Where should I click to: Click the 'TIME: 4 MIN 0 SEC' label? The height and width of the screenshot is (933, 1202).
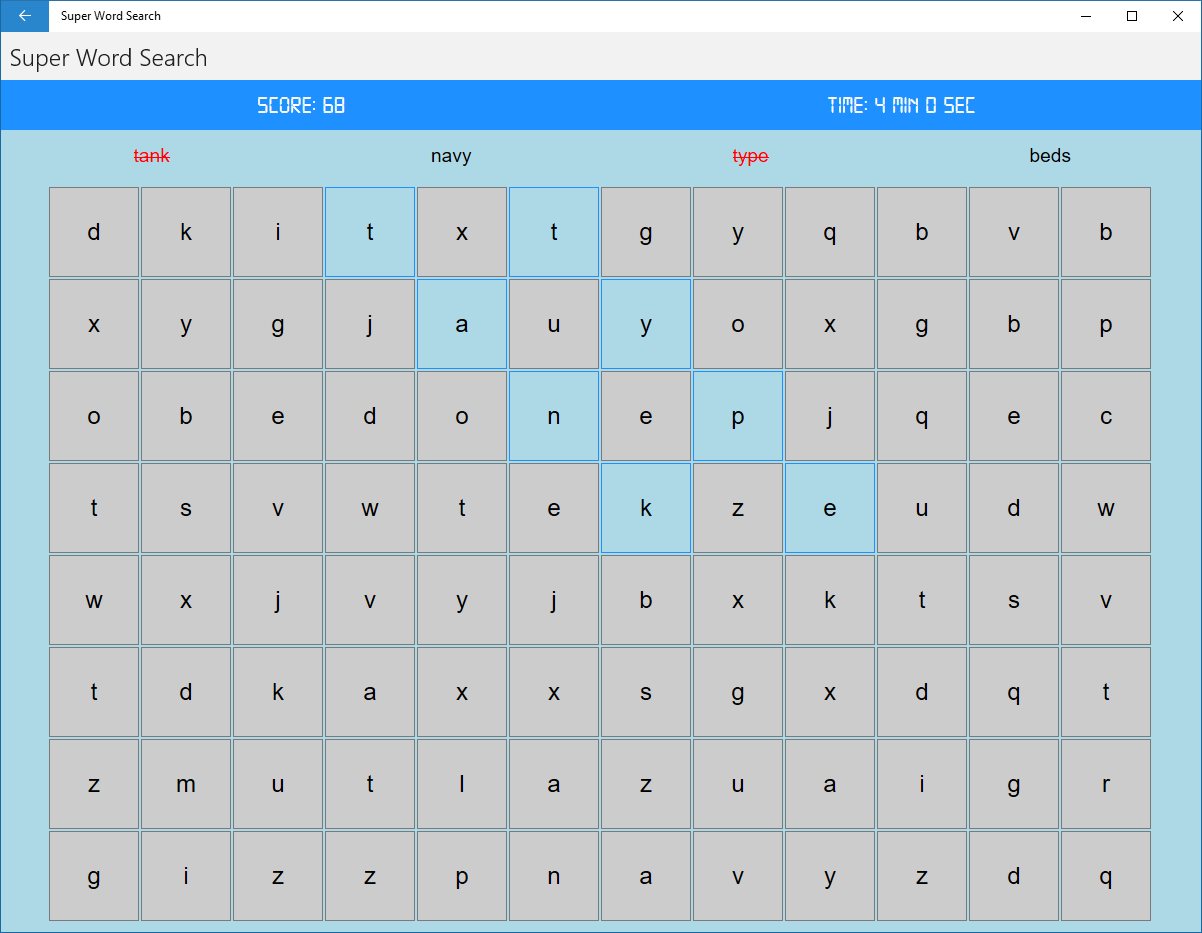(901, 105)
